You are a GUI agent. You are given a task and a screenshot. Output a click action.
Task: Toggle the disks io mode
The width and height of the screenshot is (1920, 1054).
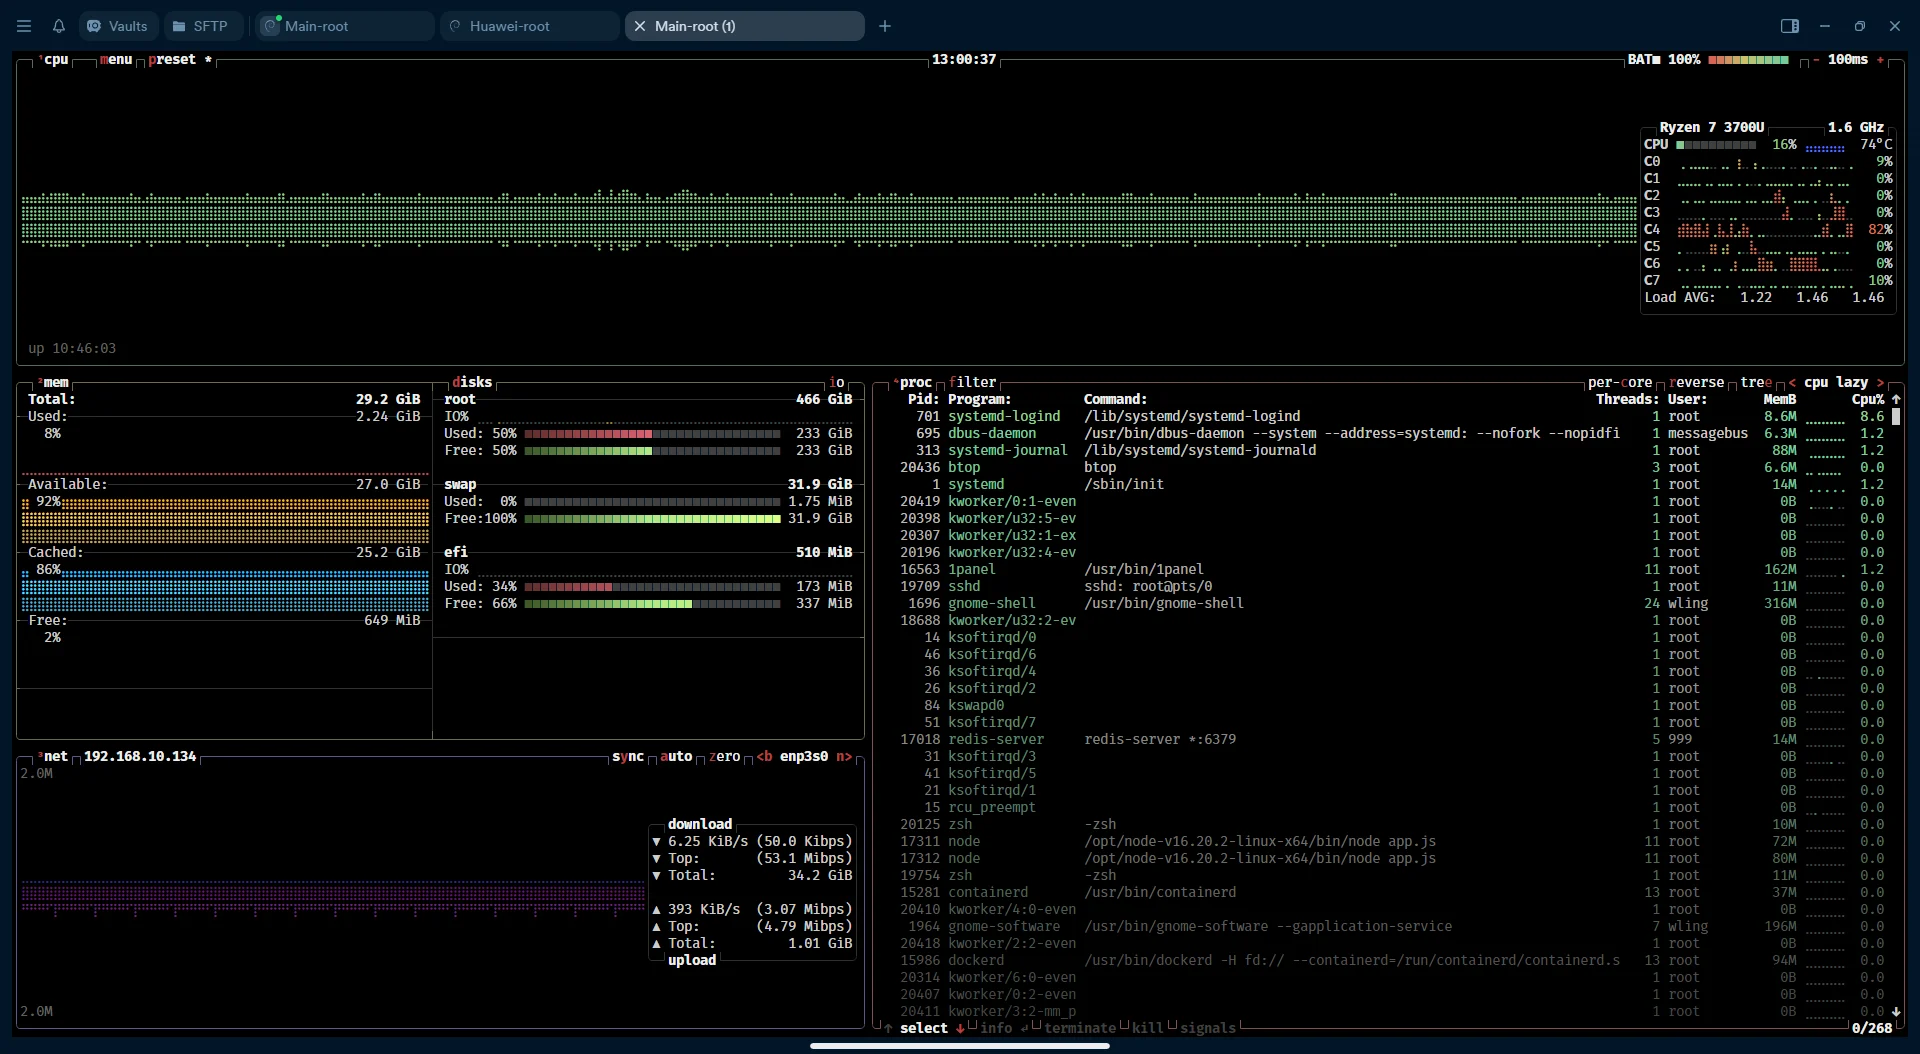coord(837,382)
